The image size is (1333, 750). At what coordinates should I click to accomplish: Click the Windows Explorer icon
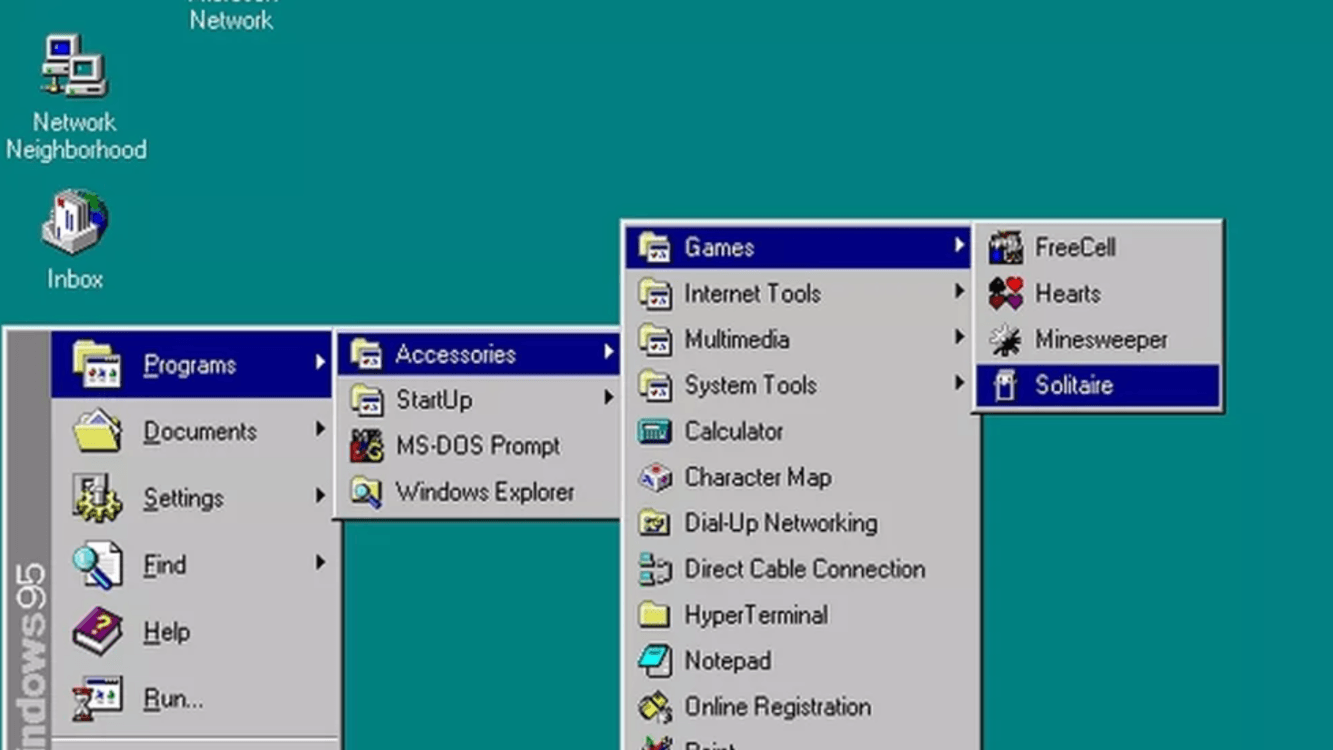point(366,492)
